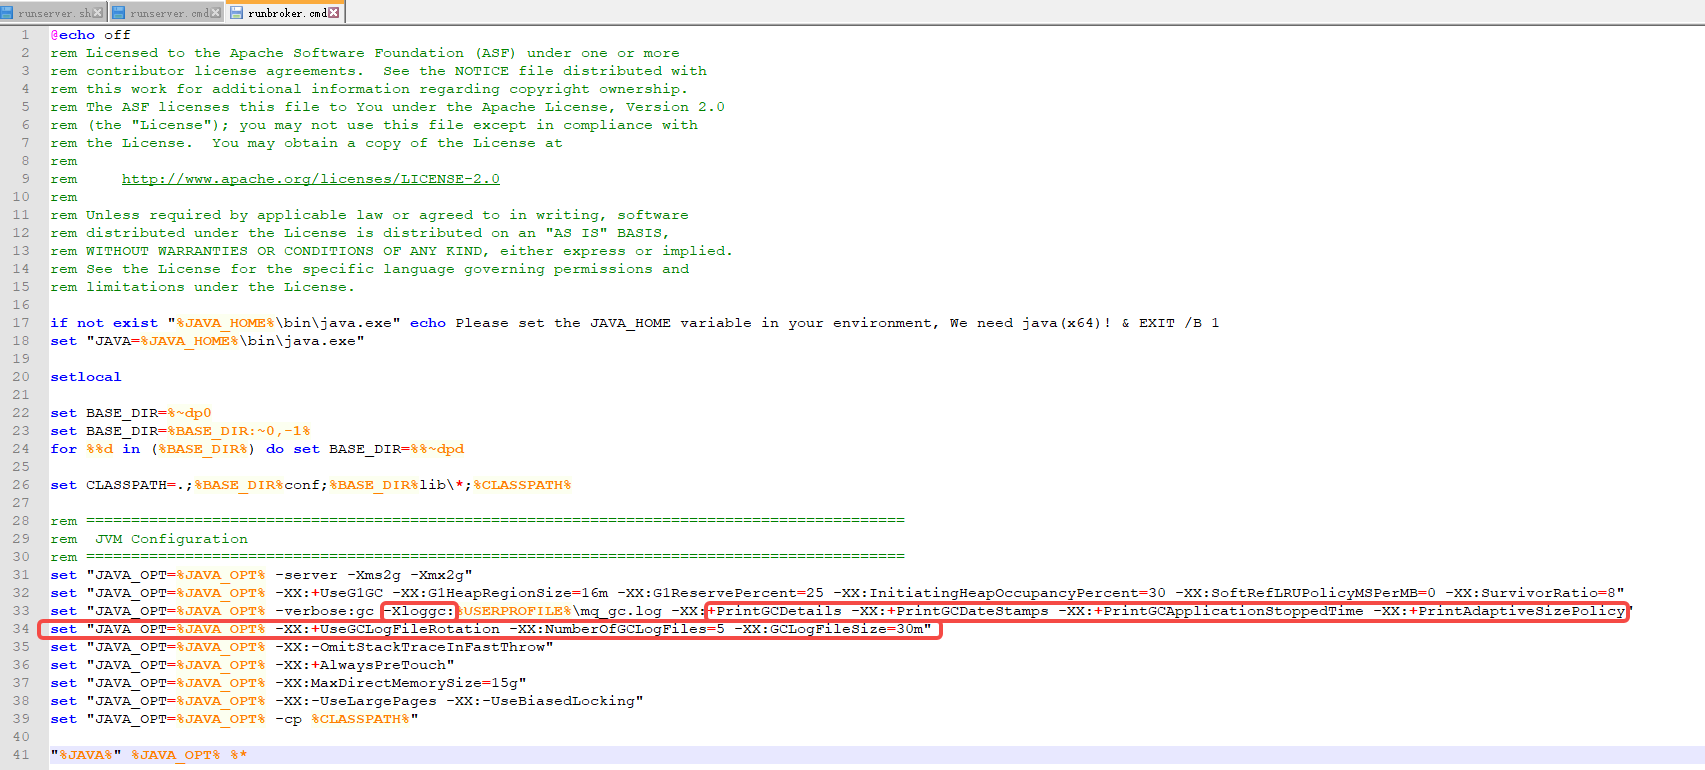Image resolution: width=1705 pixels, height=770 pixels.
Task: Click '"JAVA=%JAVA_HOME%\bin\java.exe"' on line 18
Action: coord(225,341)
